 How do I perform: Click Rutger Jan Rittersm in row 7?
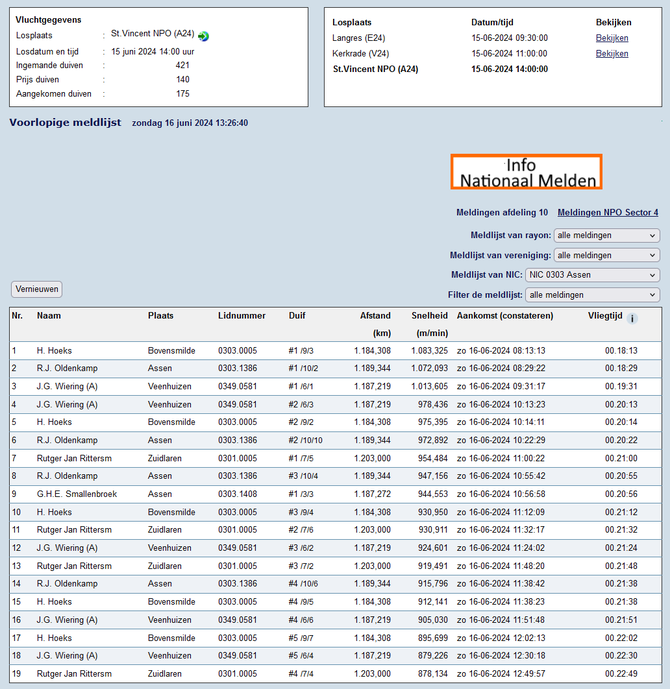pyautogui.click(x=74, y=458)
